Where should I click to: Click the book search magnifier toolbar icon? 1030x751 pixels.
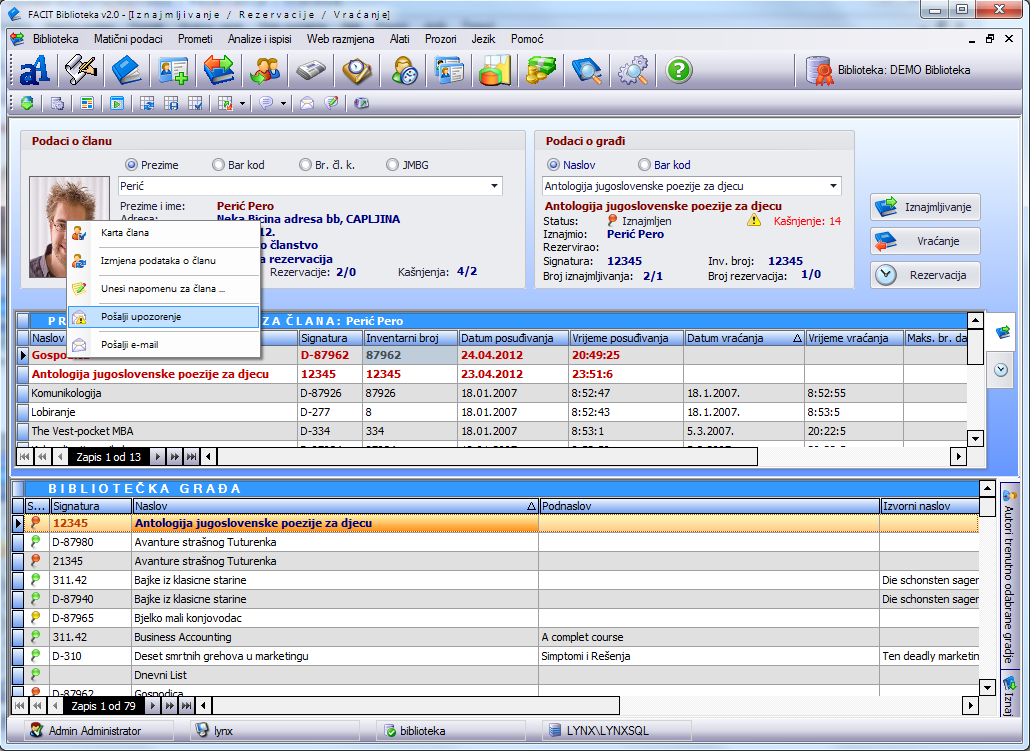click(586, 70)
